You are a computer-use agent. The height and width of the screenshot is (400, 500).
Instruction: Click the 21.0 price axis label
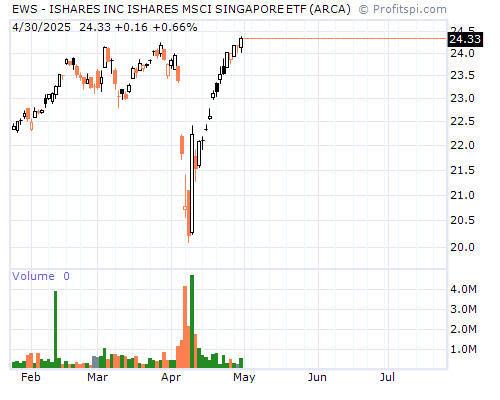click(462, 195)
